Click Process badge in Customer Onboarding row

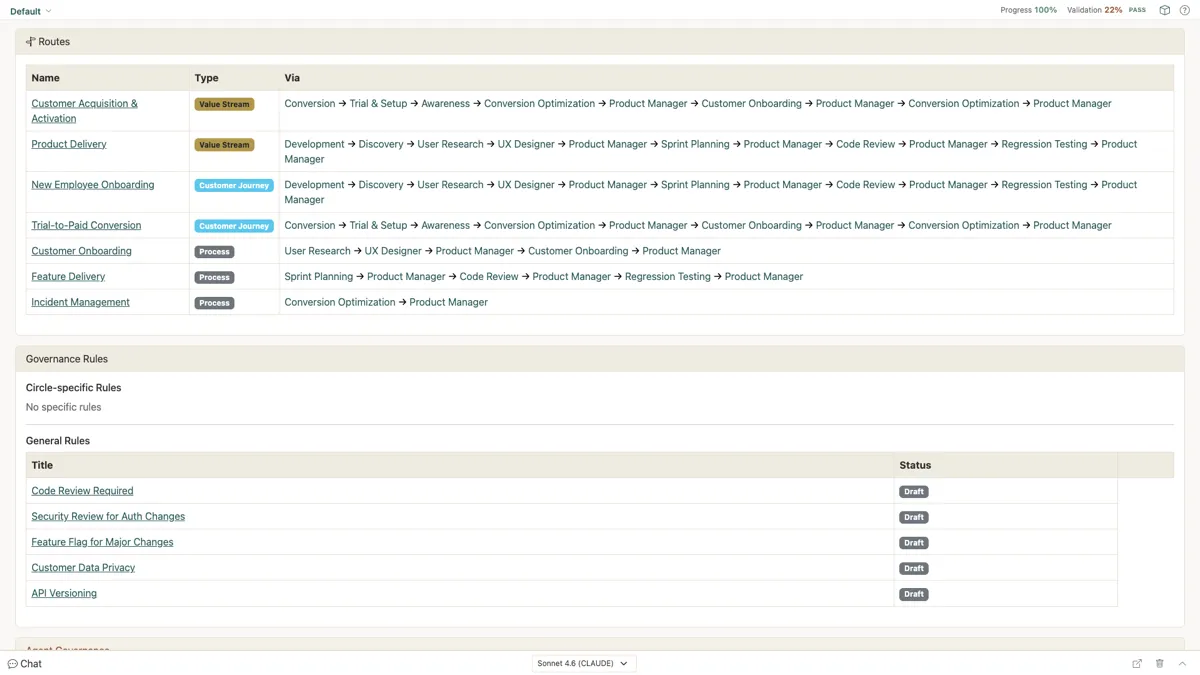pos(214,252)
